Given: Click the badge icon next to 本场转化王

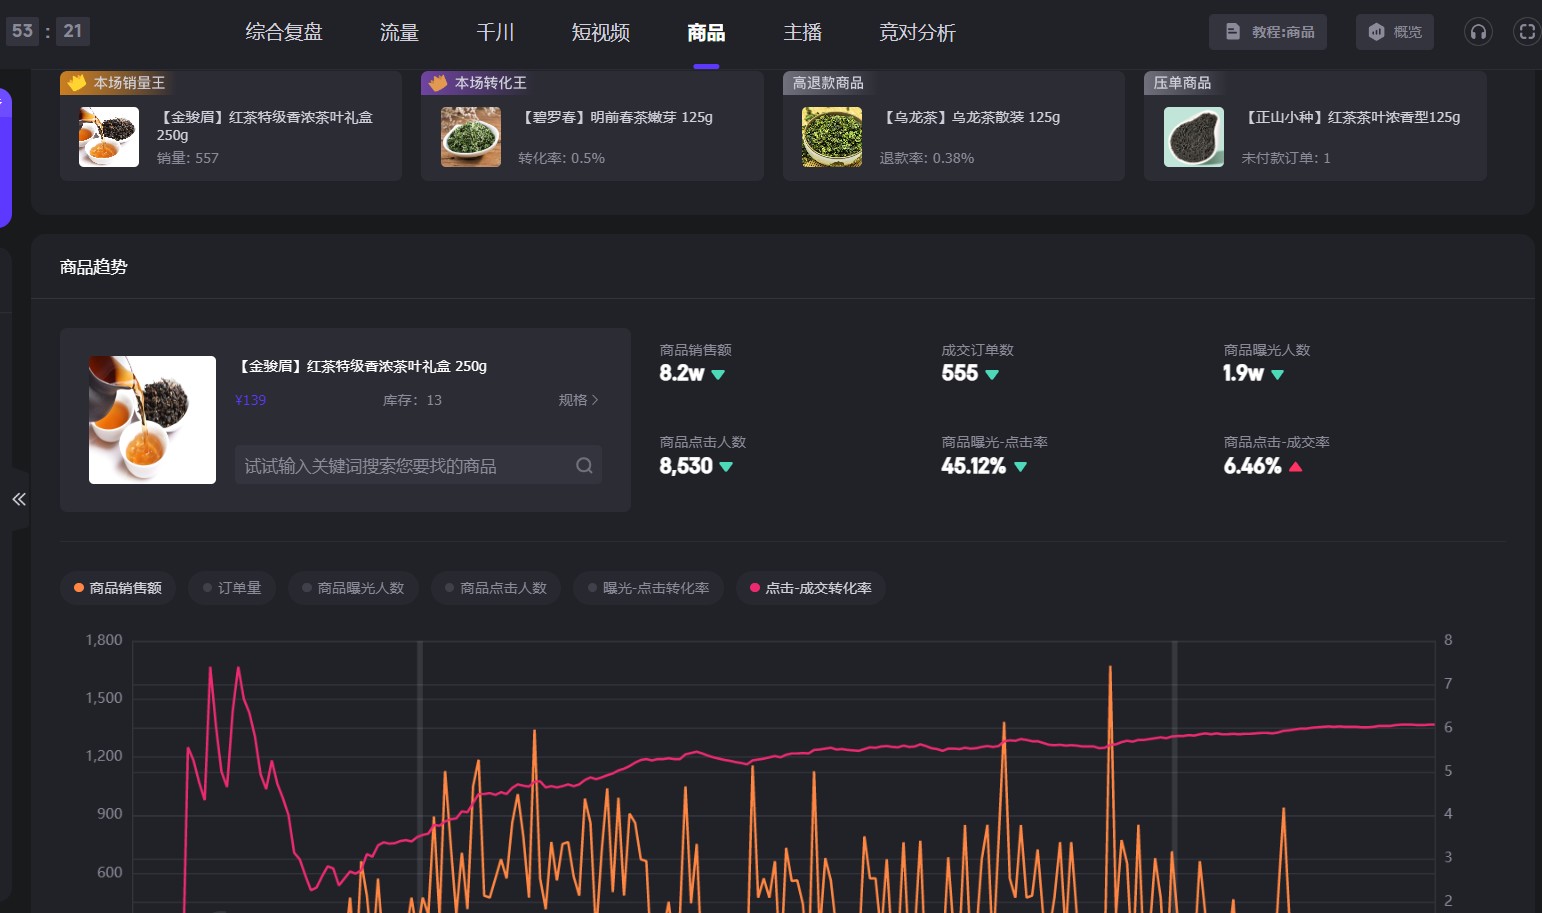Looking at the screenshot, I should (x=437, y=83).
